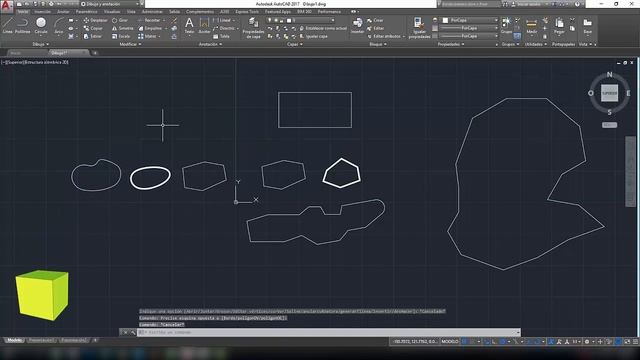
Task: Click the SUPERIOR face of ViewCube
Action: (609, 93)
